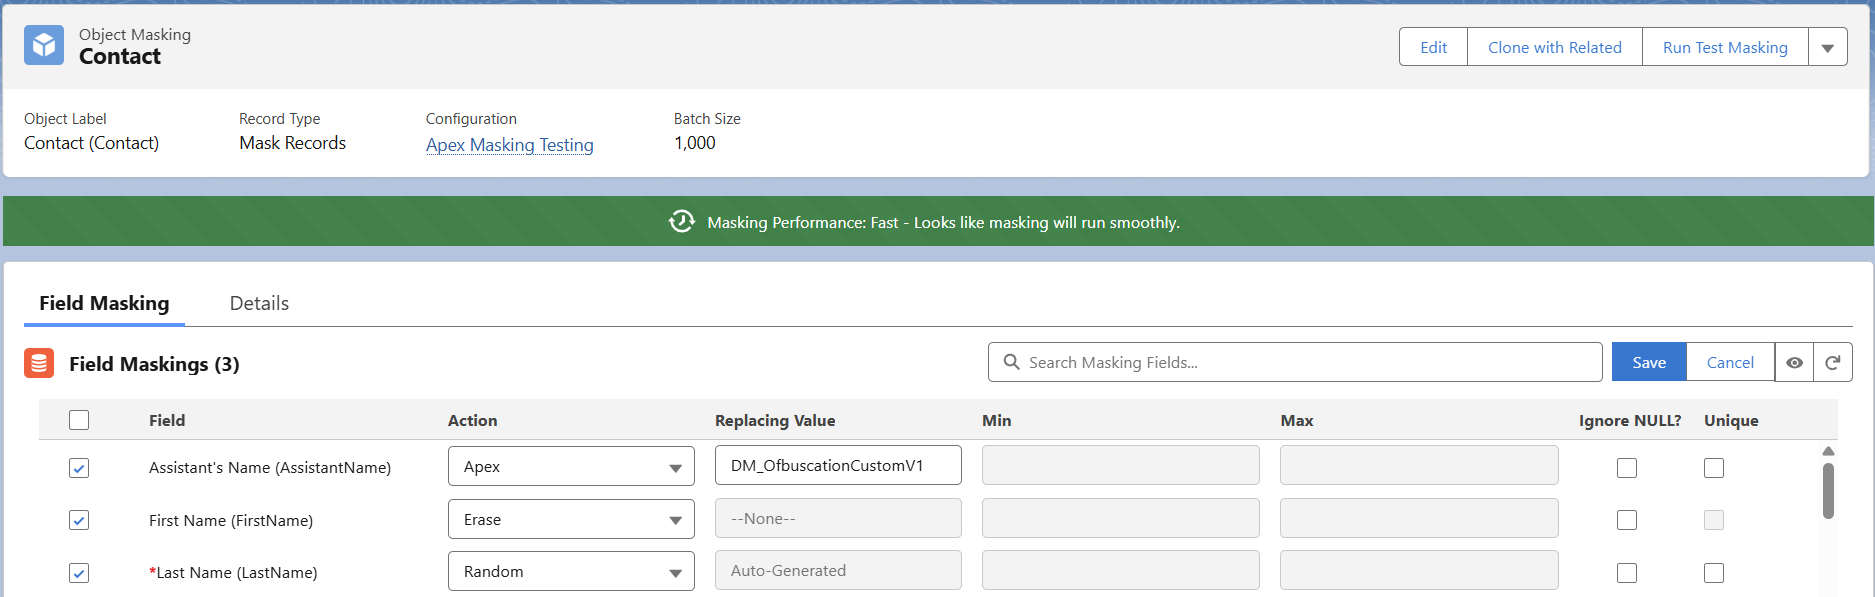Click the masking performance clock icon
Screen dimensions: 1875x597
point(682,222)
